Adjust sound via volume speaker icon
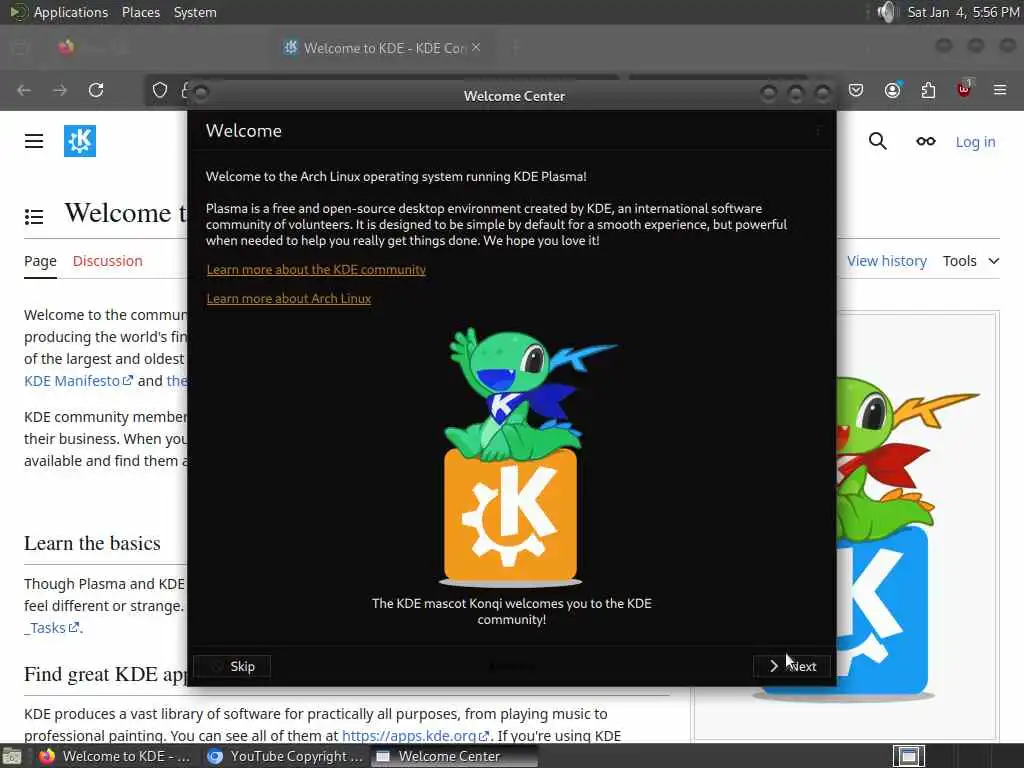 pos(887,12)
